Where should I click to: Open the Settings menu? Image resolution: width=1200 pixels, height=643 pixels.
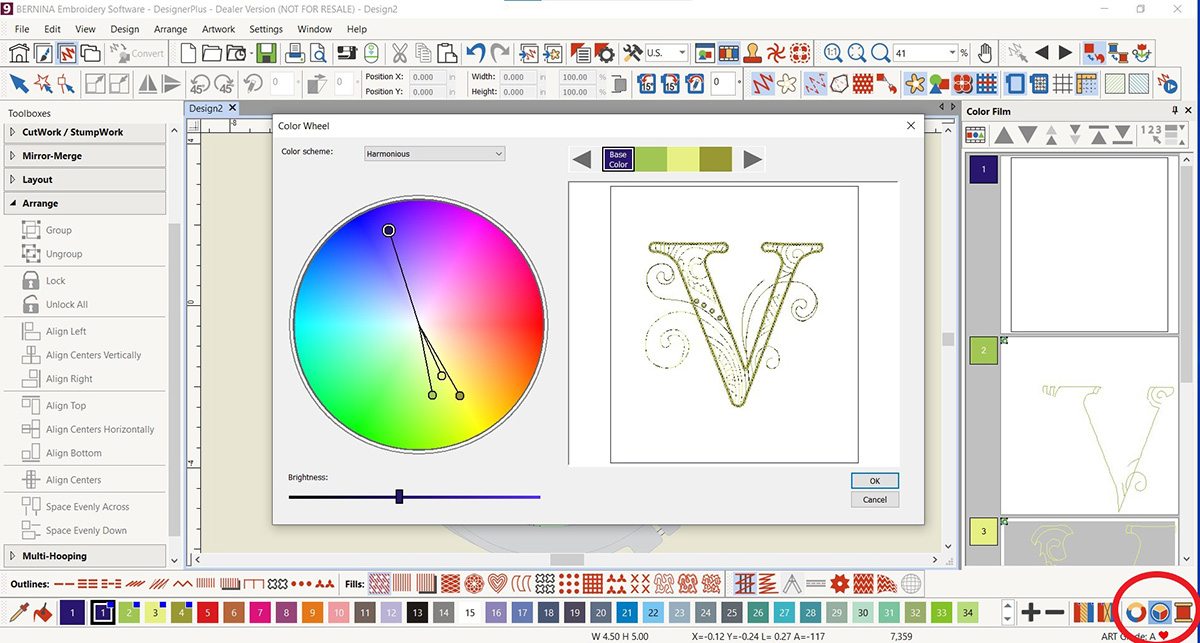pyautogui.click(x=266, y=29)
